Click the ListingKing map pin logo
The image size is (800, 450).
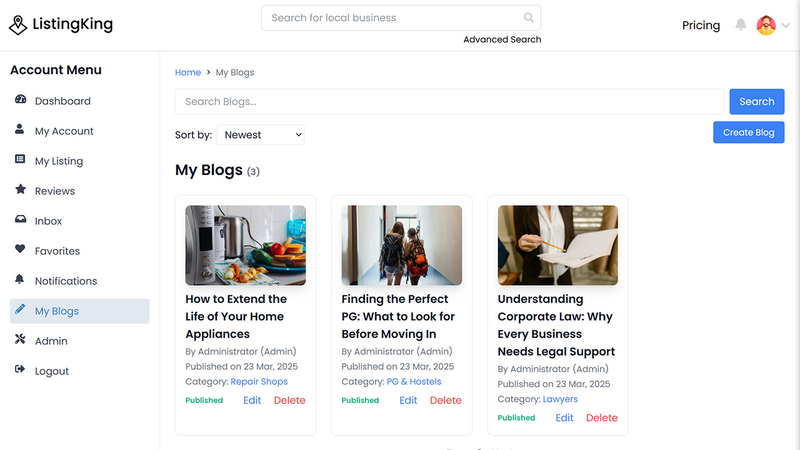(18, 25)
